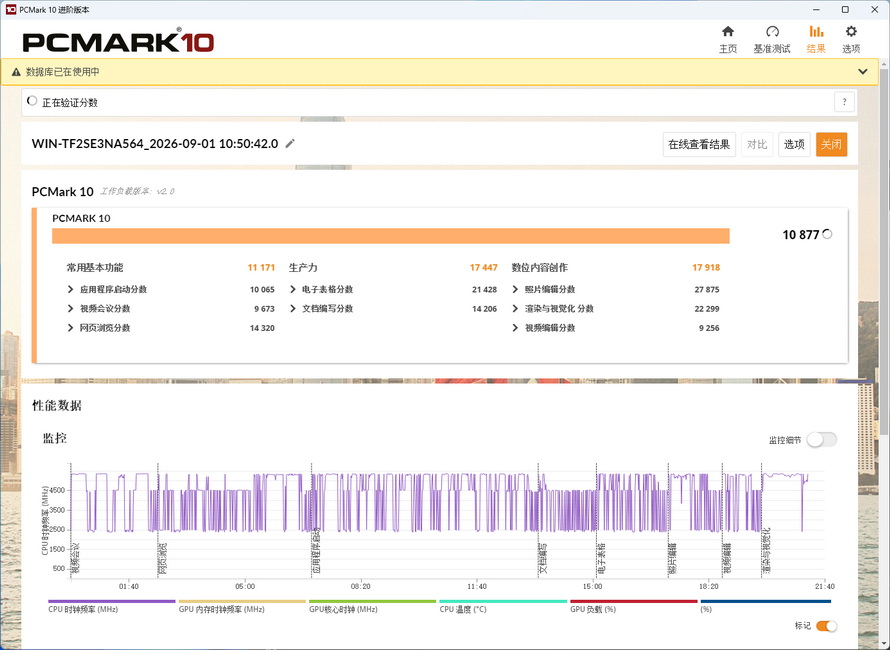Click the 网页浏览 chart marker
The width and height of the screenshot is (890, 650).
163,557
